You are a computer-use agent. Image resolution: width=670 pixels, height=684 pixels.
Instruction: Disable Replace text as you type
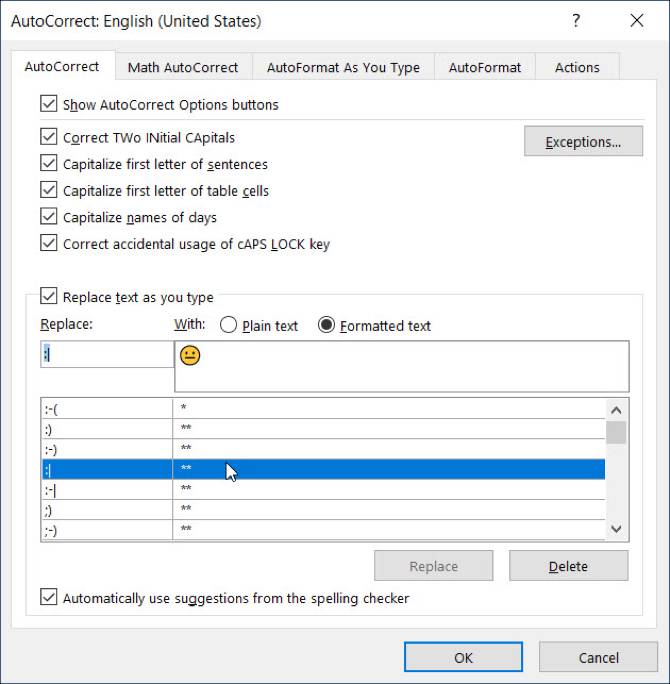[x=48, y=296]
